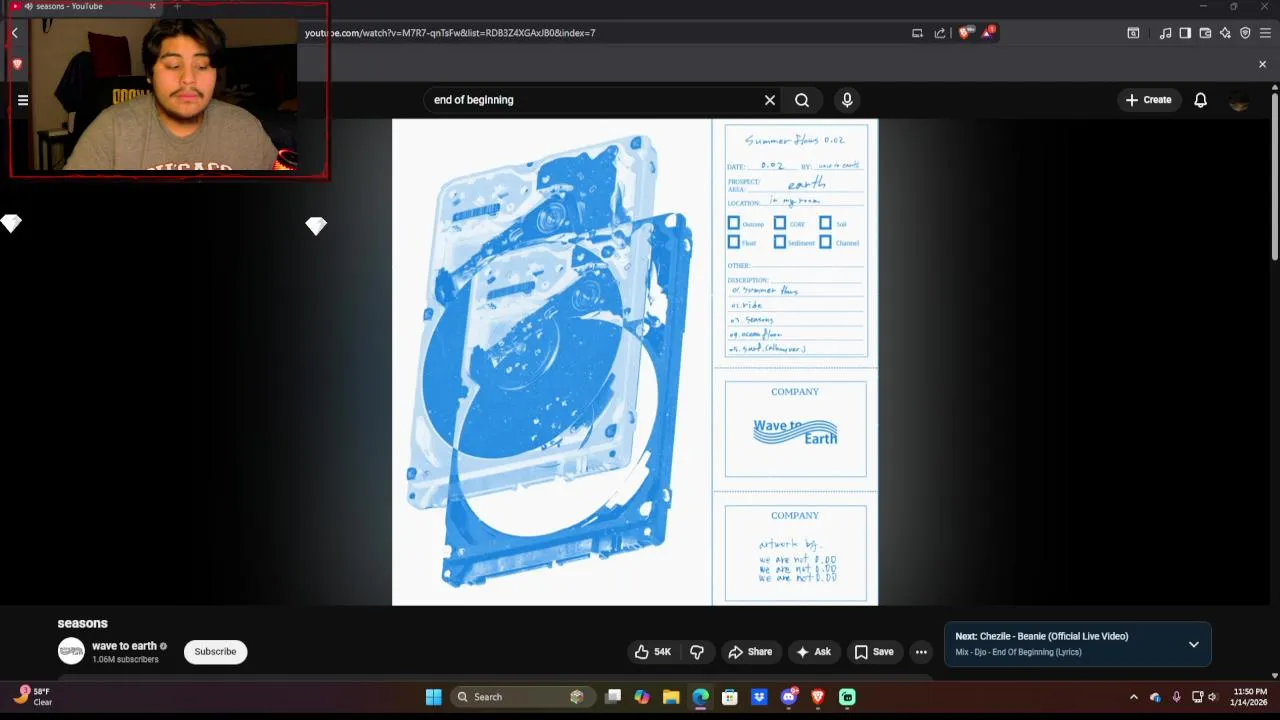Open the Create menu button

1148,100
